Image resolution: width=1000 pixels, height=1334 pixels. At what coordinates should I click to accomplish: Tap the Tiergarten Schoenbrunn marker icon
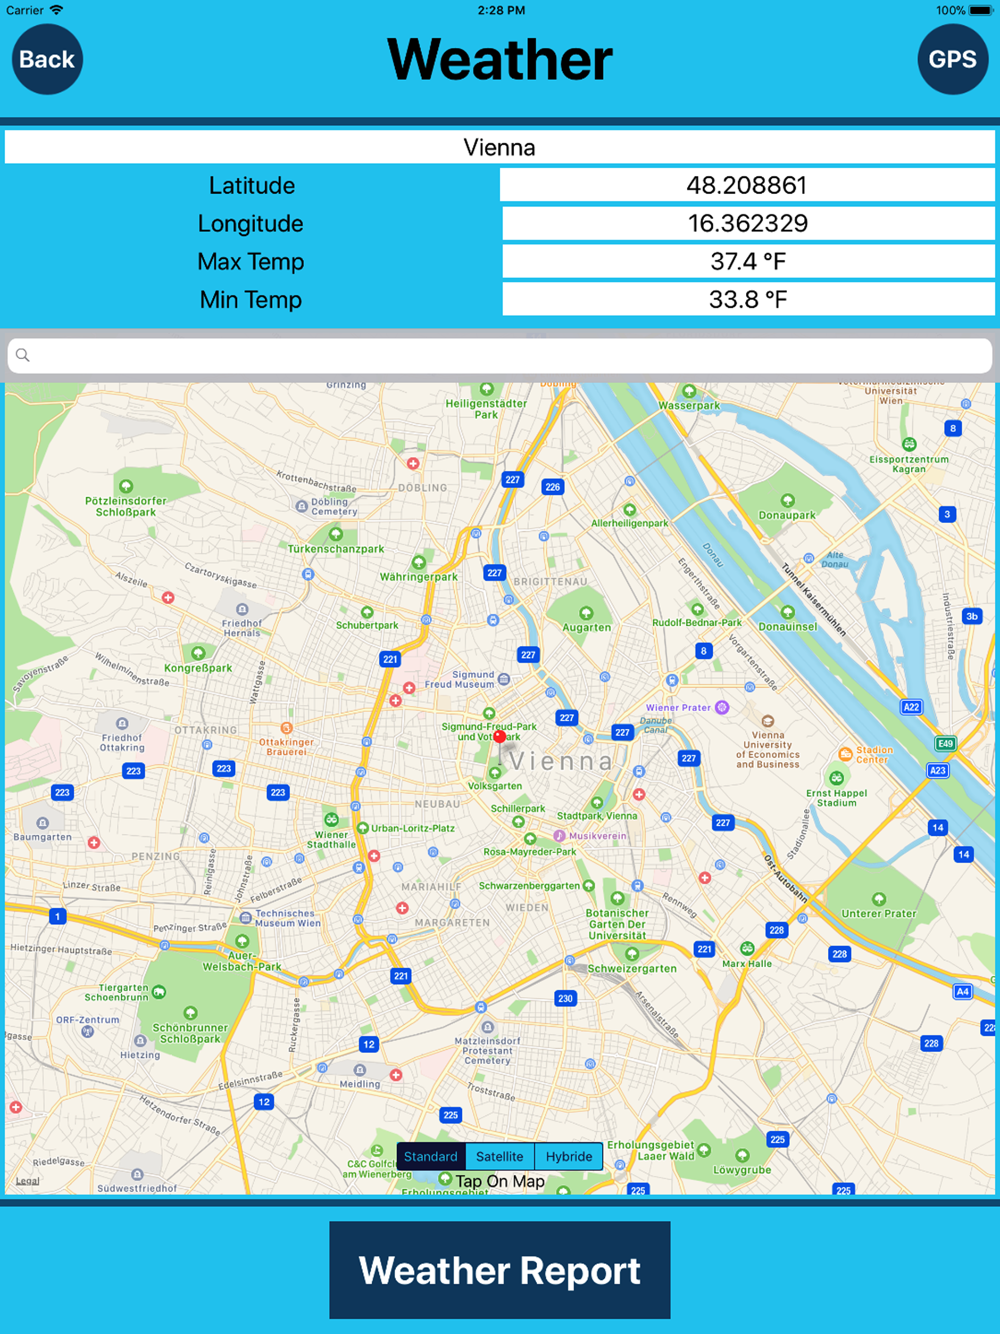point(159,992)
